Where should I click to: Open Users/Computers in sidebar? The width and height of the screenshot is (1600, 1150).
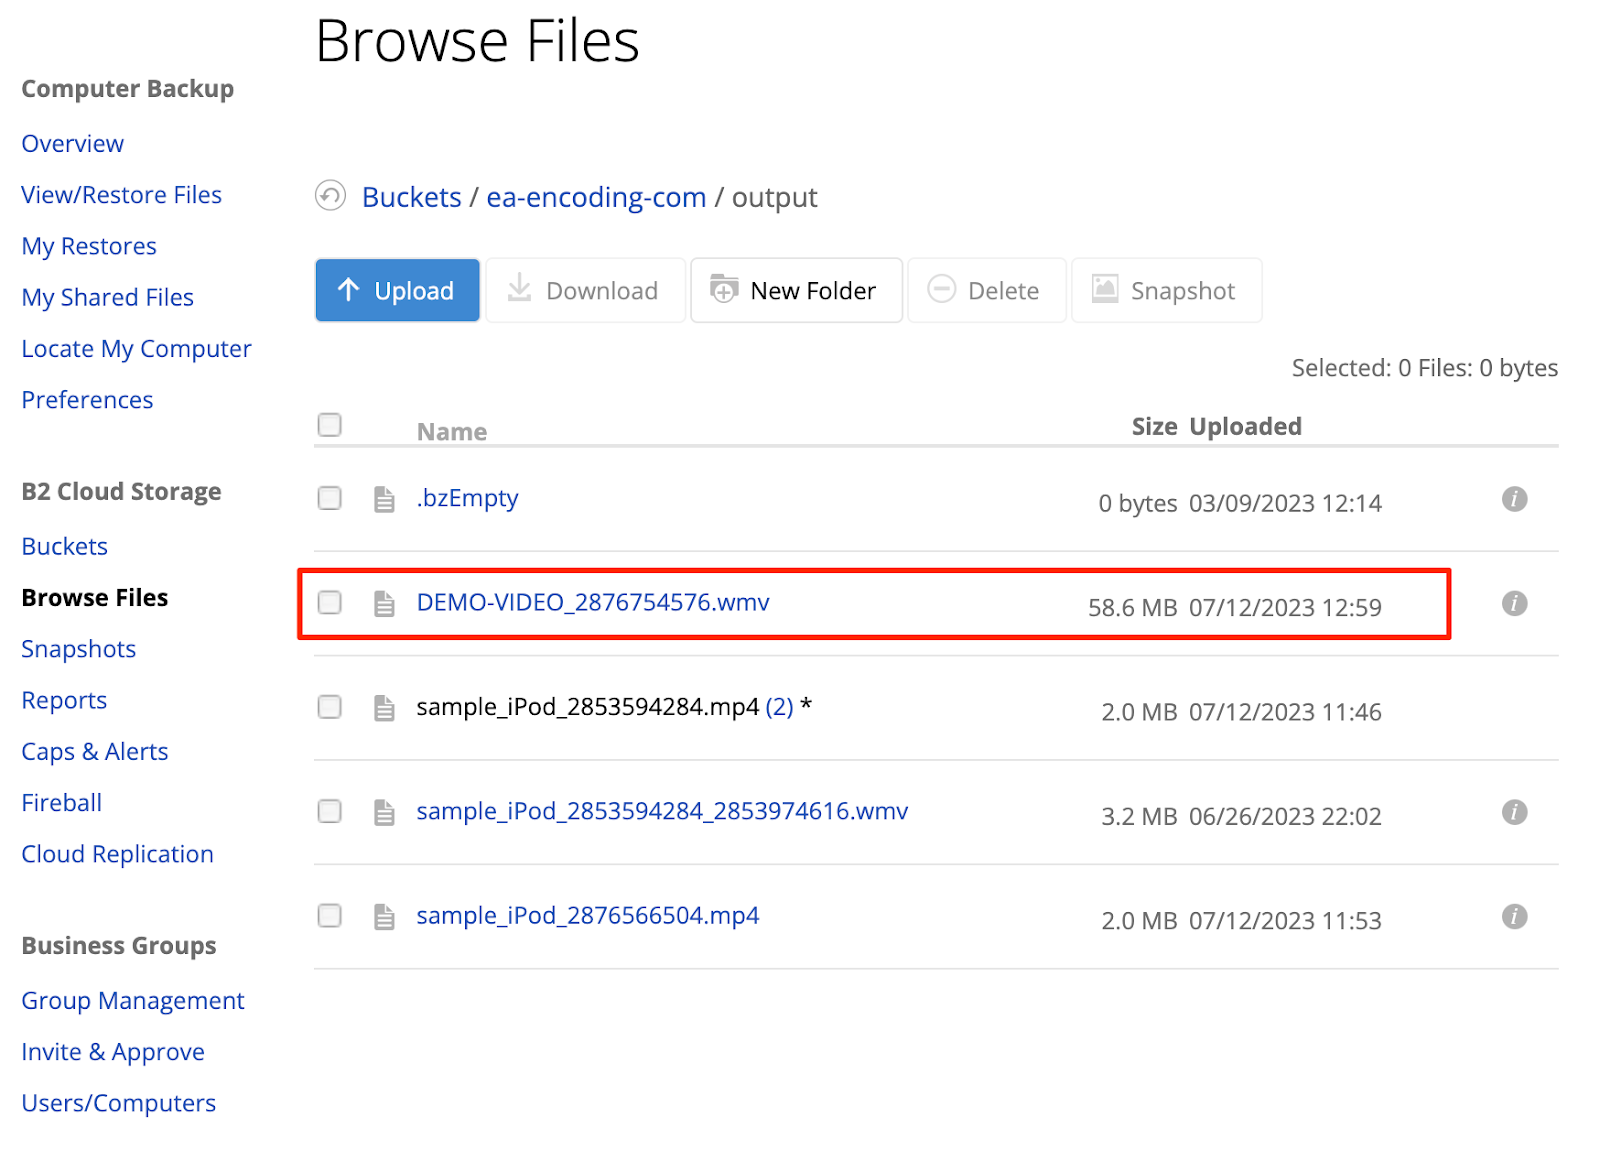119,1103
